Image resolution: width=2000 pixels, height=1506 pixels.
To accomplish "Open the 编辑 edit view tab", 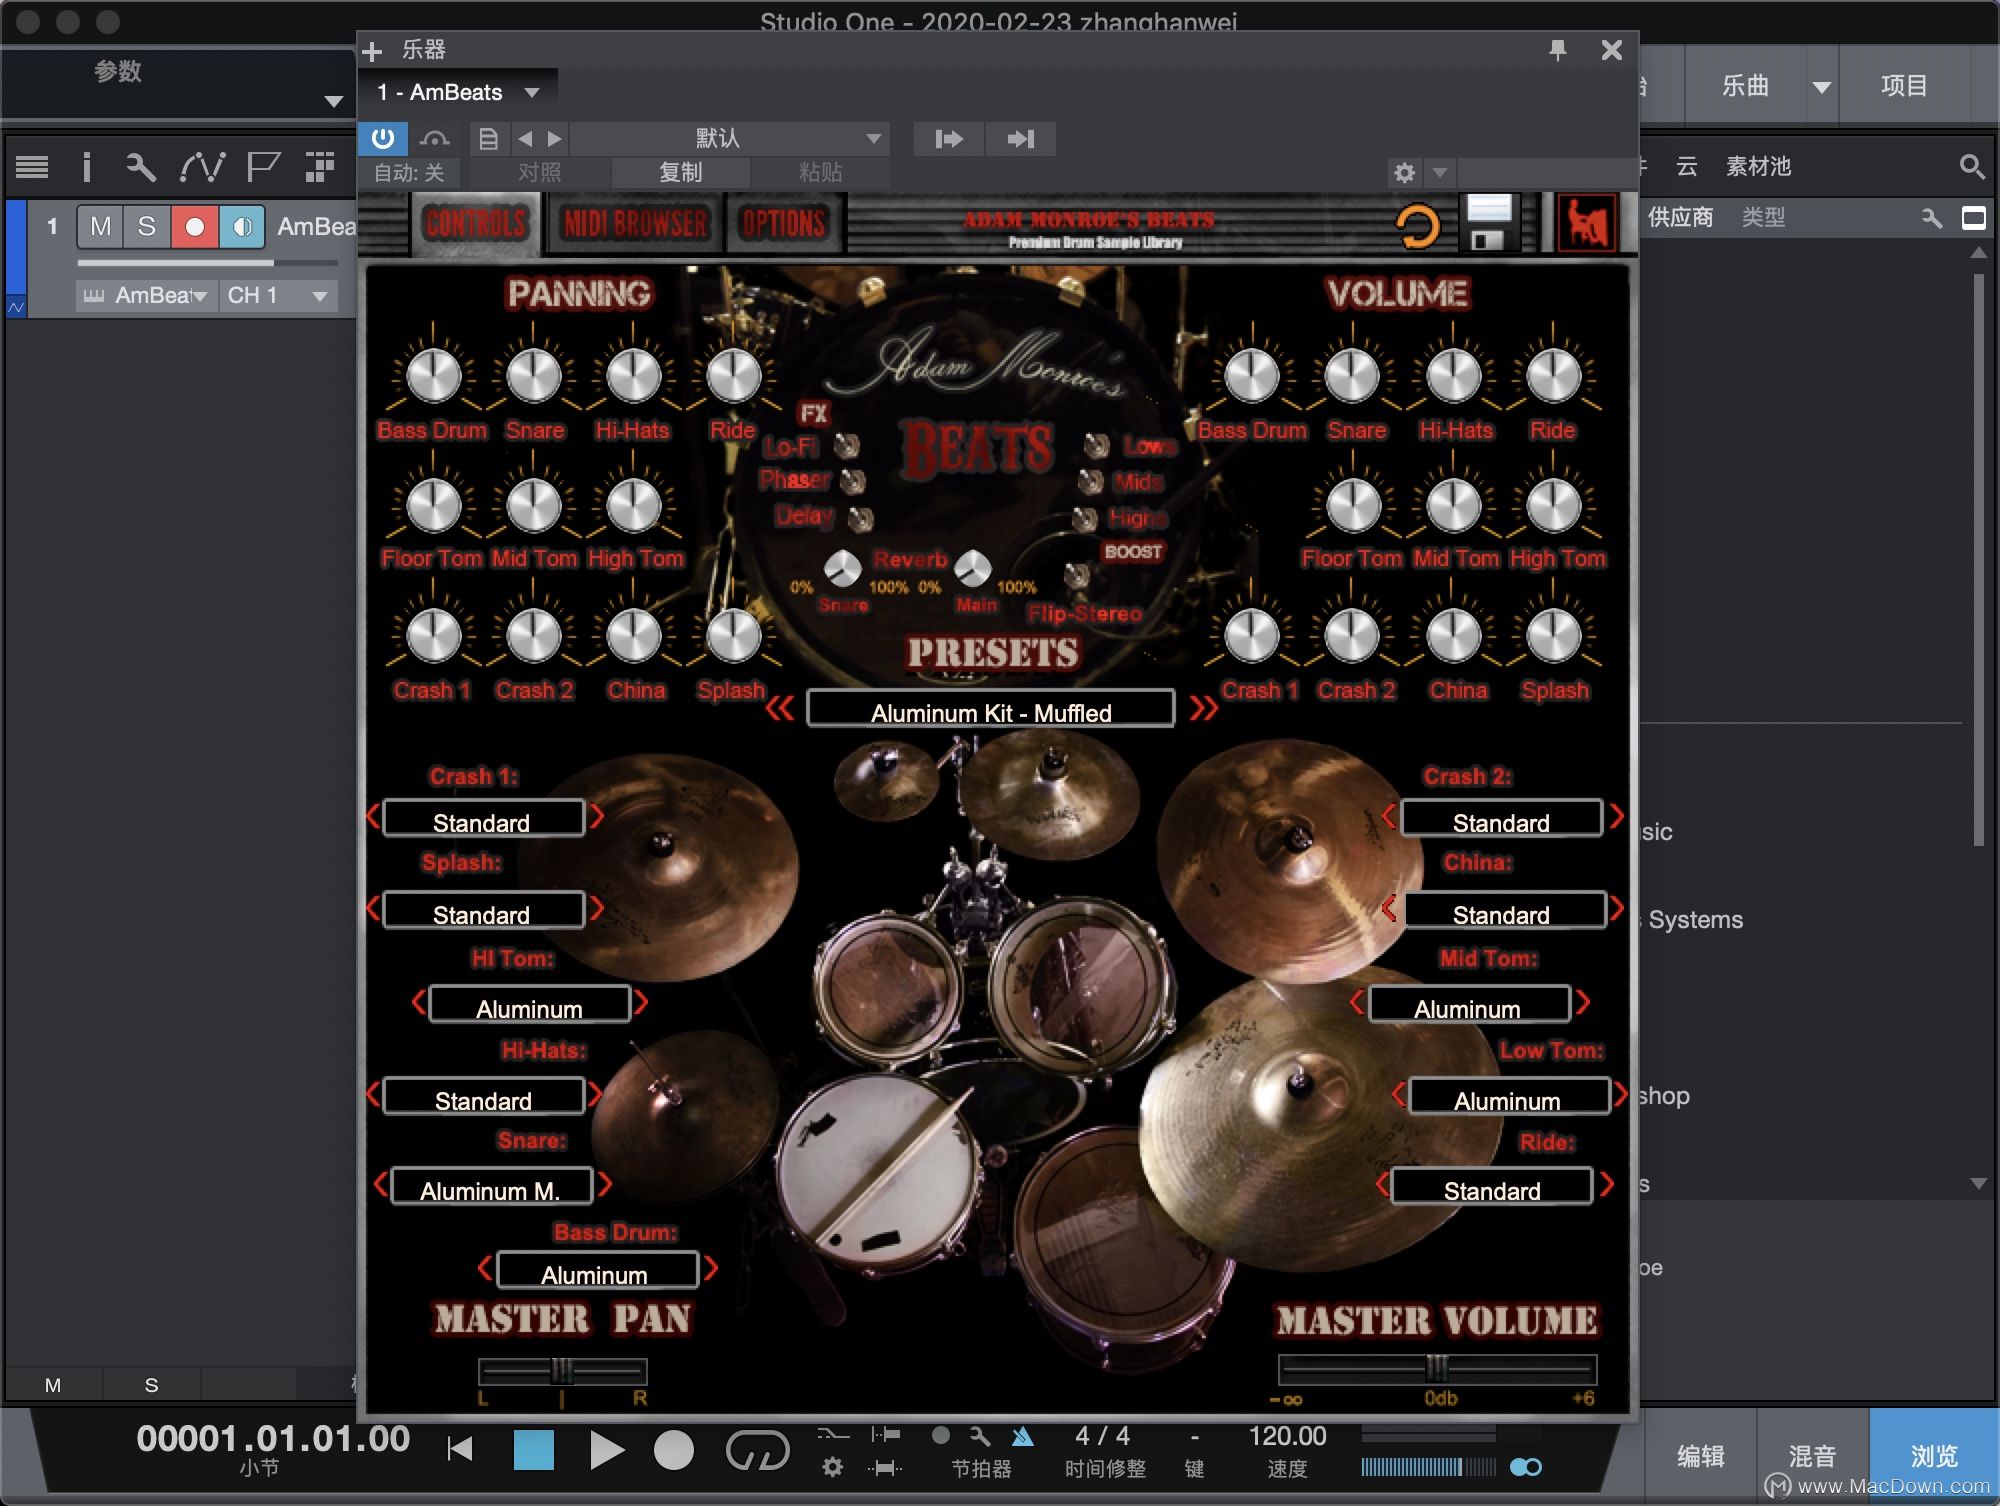I will 1701,1456.
